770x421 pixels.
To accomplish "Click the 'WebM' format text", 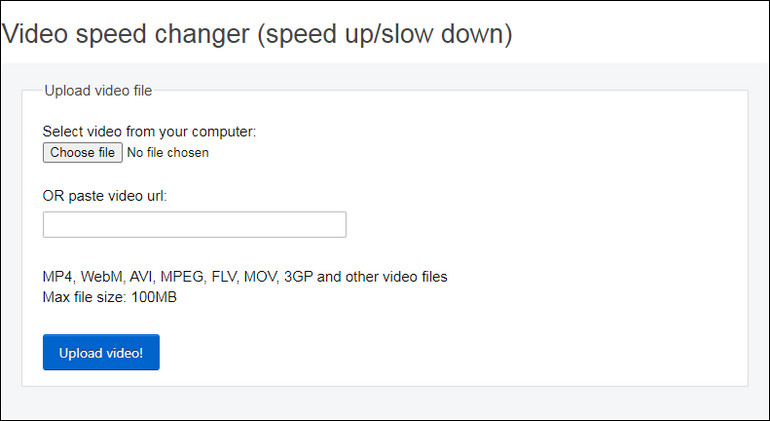I will [101, 277].
